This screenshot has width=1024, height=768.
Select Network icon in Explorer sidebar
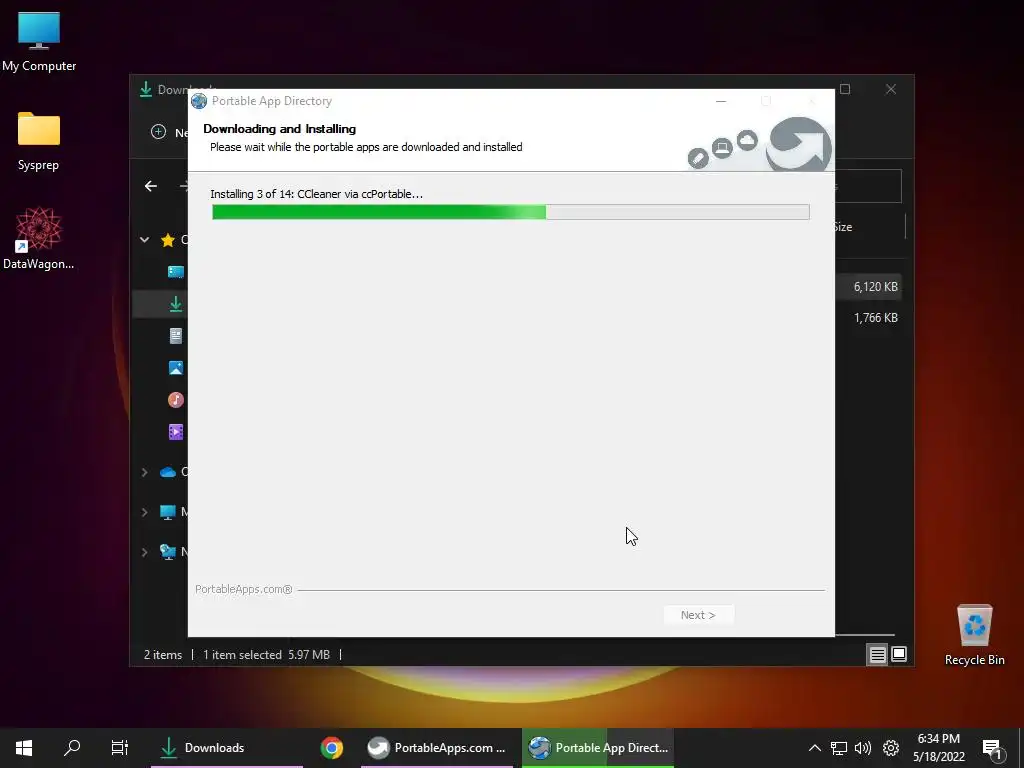coord(168,552)
